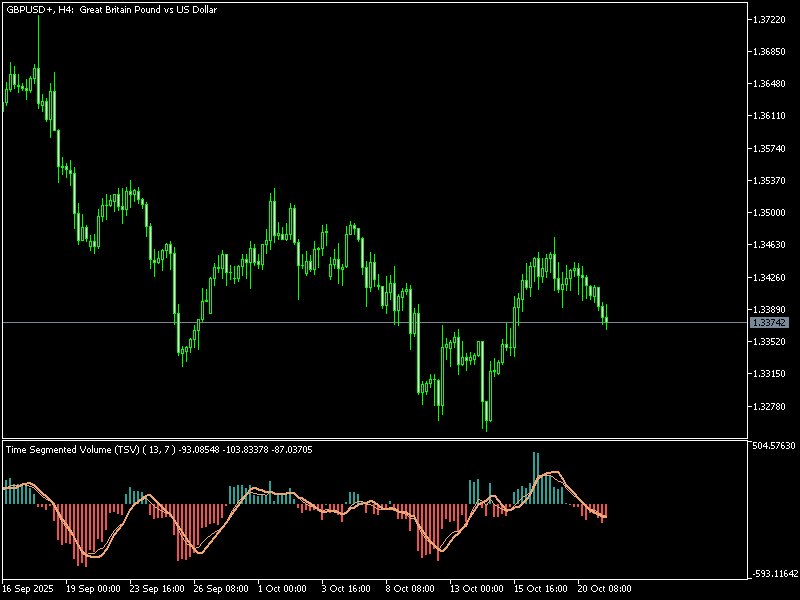Select the 16 Sep 2025 axis label
Viewport: 800px width, 600px height.
click(27, 589)
